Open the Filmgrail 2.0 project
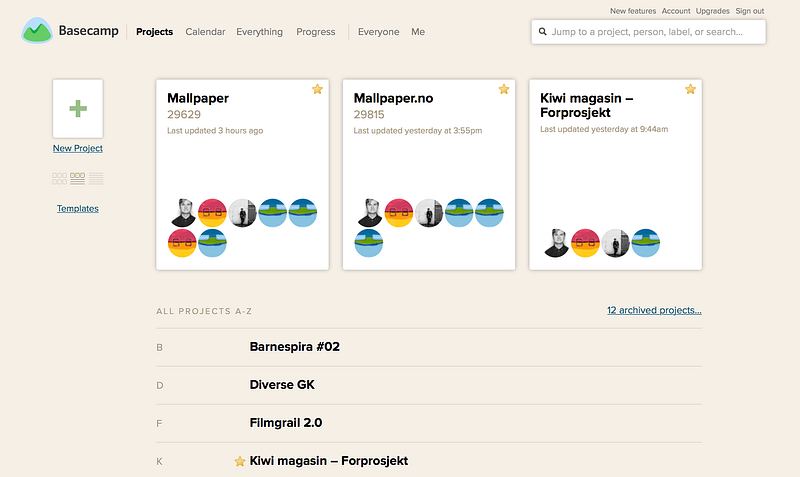This screenshot has width=800, height=477. (x=286, y=423)
